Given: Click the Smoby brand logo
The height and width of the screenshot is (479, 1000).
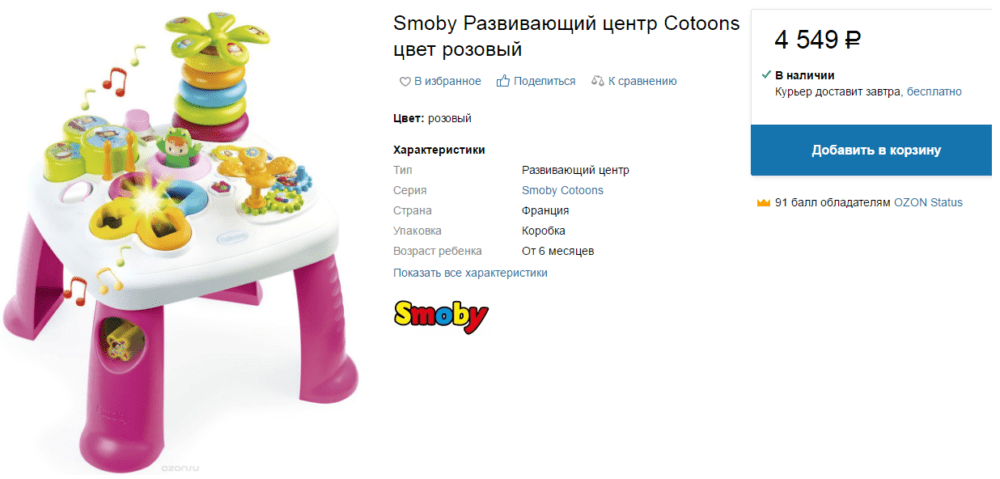Looking at the screenshot, I should 441,316.
